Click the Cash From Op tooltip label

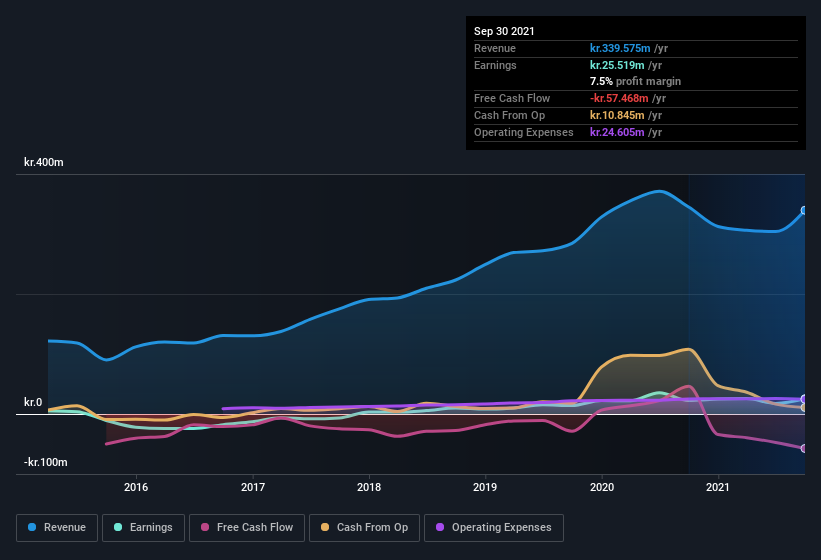tap(509, 115)
